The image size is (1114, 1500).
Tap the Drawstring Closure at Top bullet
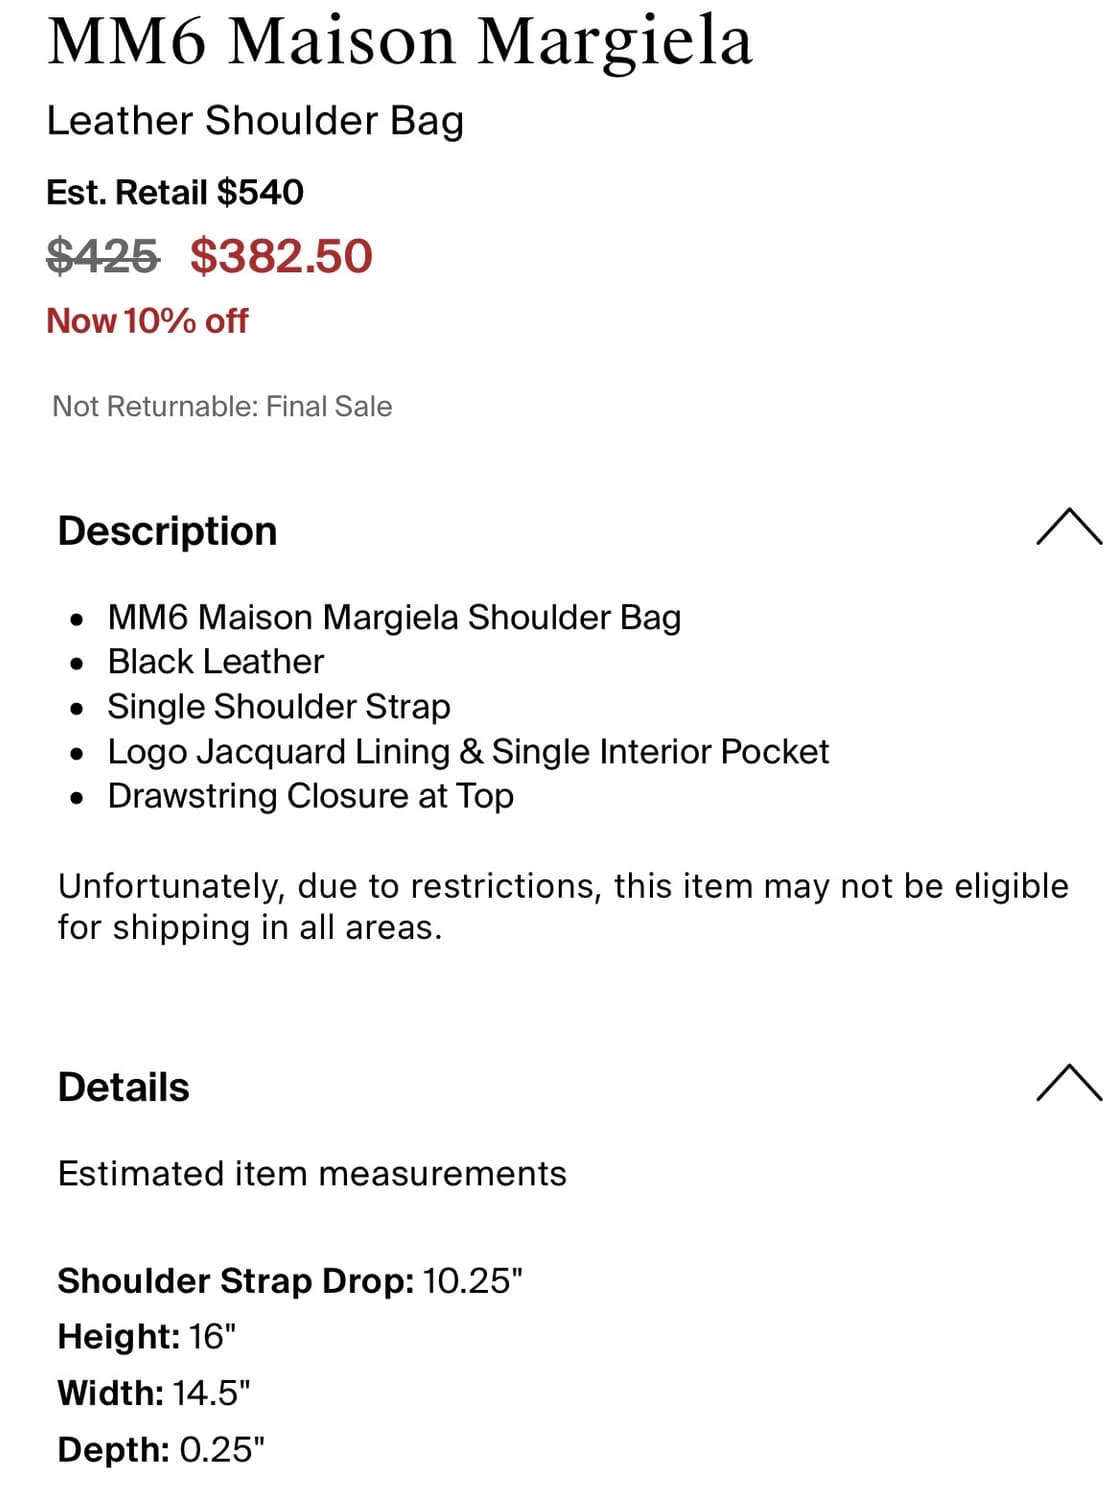[x=311, y=796]
